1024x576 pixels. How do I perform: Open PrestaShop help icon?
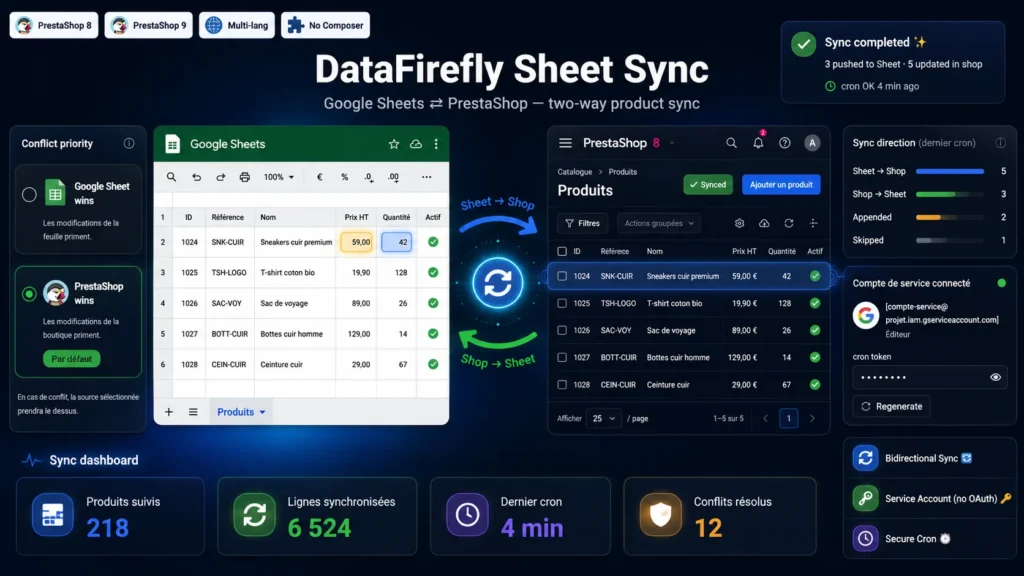tap(784, 143)
